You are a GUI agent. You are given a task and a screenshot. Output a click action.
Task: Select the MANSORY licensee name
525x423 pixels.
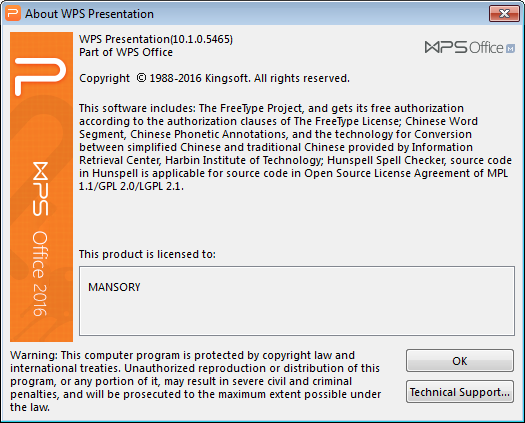tap(114, 287)
